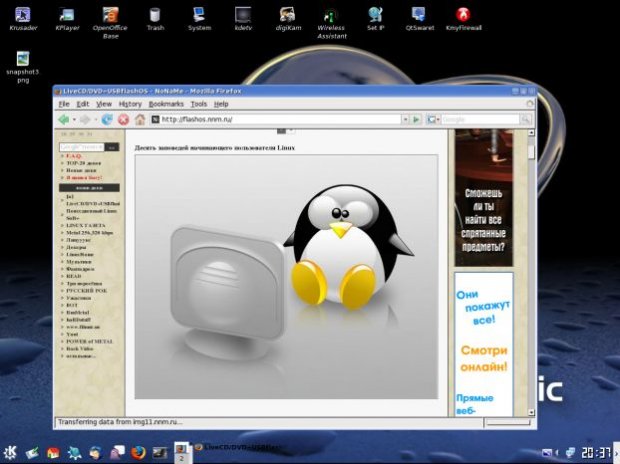Open the READ sidebar link
This screenshot has height=464, width=620.
pyautogui.click(x=74, y=276)
